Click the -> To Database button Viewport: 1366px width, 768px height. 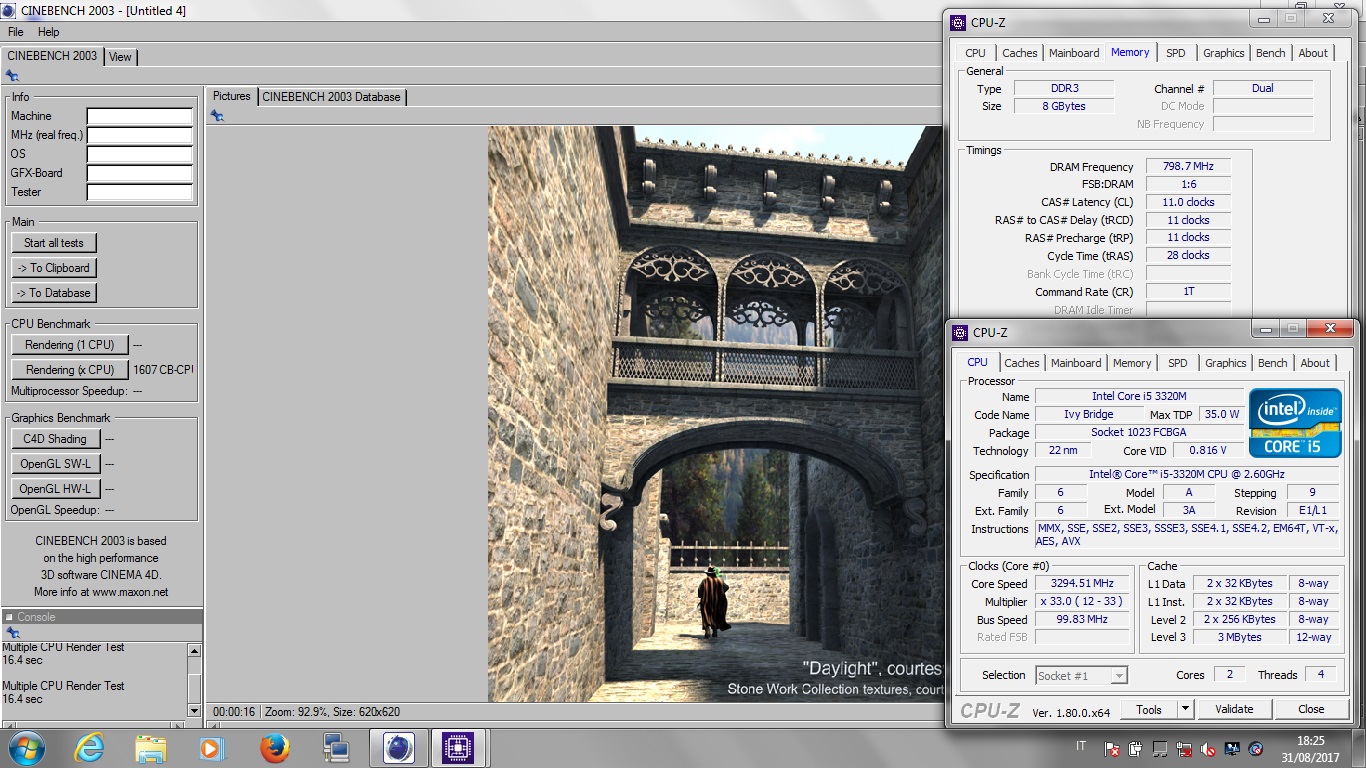pyautogui.click(x=54, y=293)
